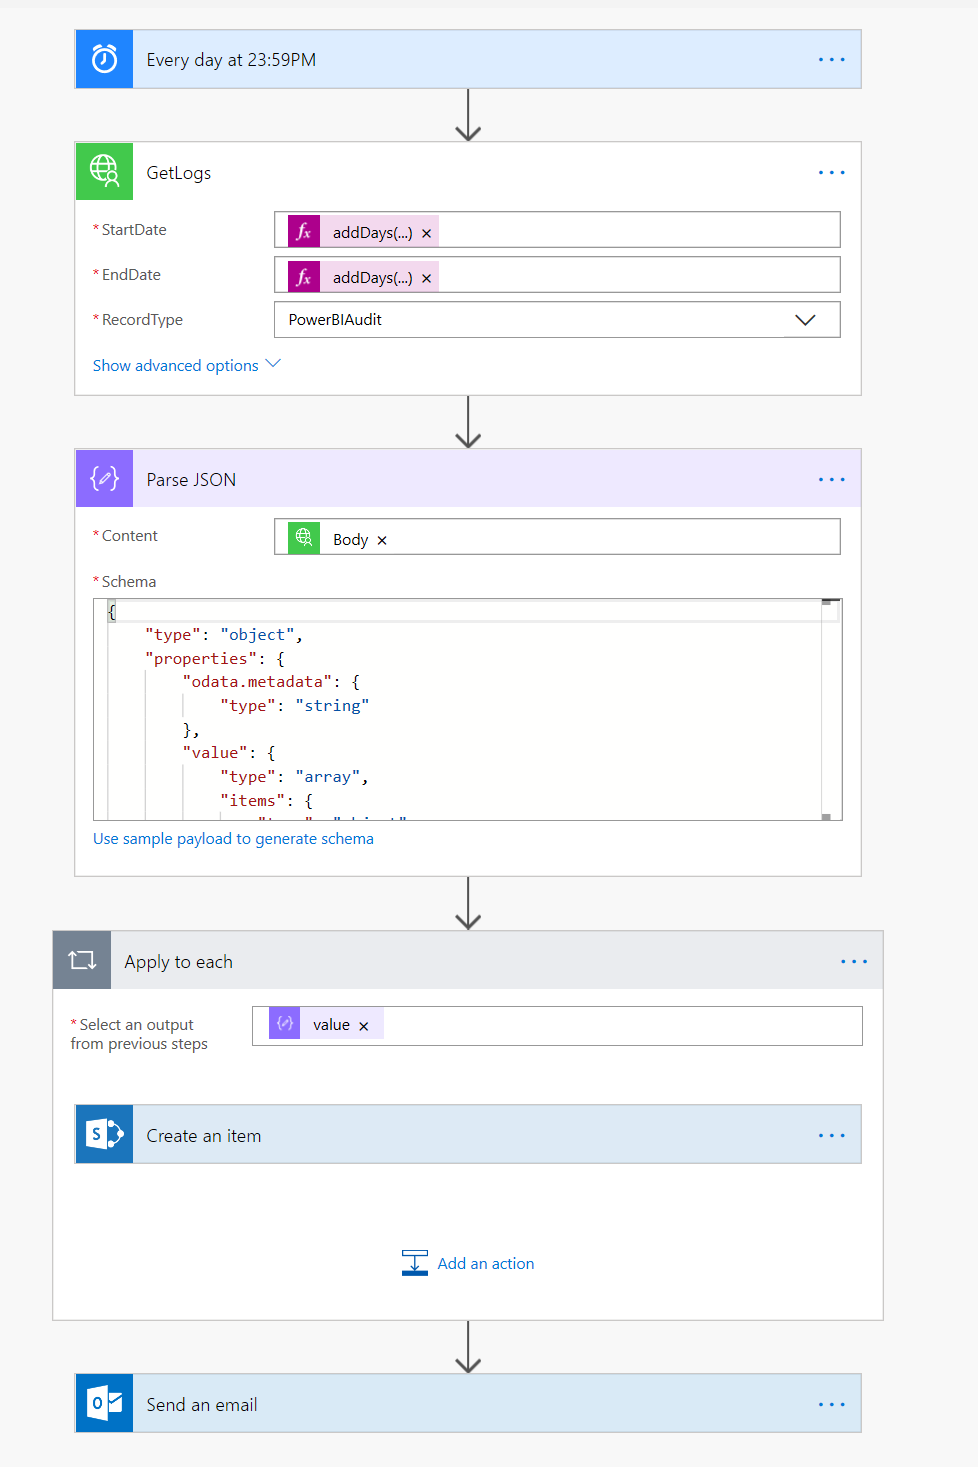This screenshot has width=978, height=1467.
Task: Expand Show advanced options in GetLogs
Action: point(186,366)
